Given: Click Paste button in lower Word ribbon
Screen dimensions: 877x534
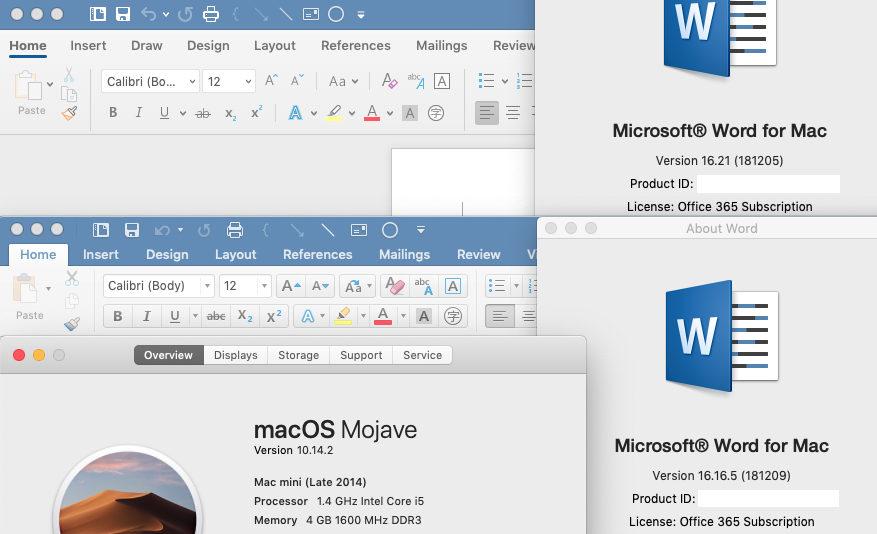Looking at the screenshot, I should pos(29,296).
